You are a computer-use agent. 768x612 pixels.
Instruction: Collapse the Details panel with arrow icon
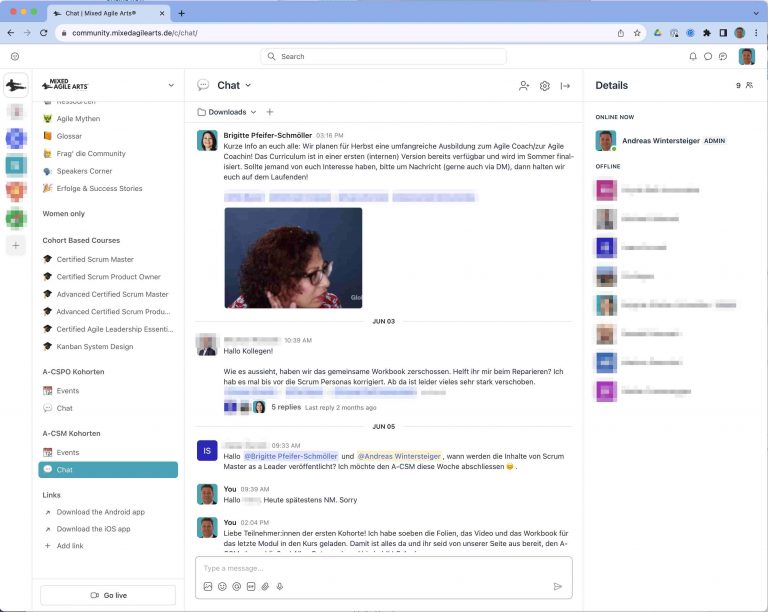point(565,86)
